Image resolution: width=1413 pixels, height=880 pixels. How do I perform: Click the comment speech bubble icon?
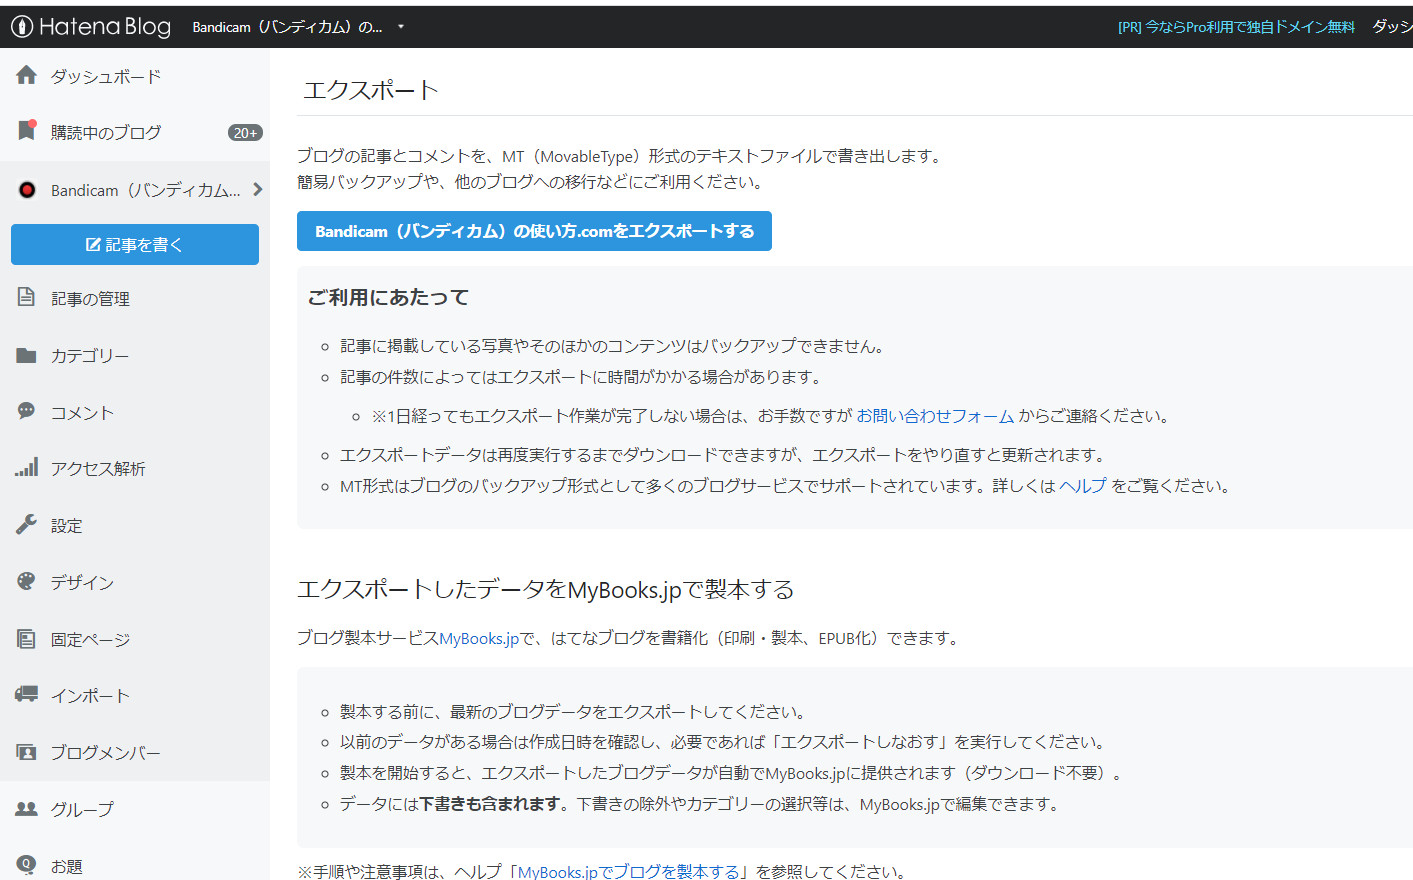(x=27, y=411)
